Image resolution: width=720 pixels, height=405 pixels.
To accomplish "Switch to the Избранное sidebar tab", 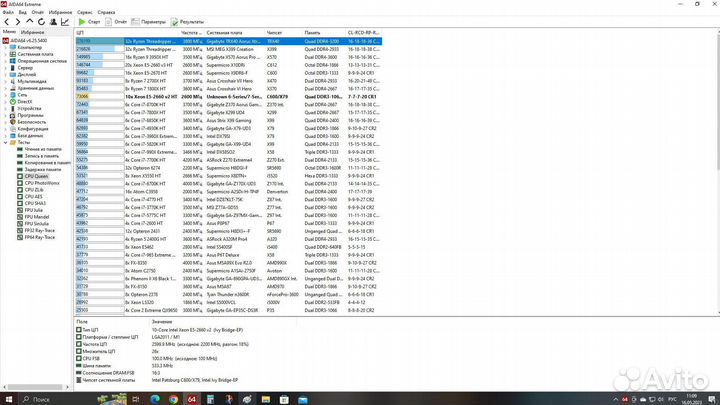I will pyautogui.click(x=33, y=32).
